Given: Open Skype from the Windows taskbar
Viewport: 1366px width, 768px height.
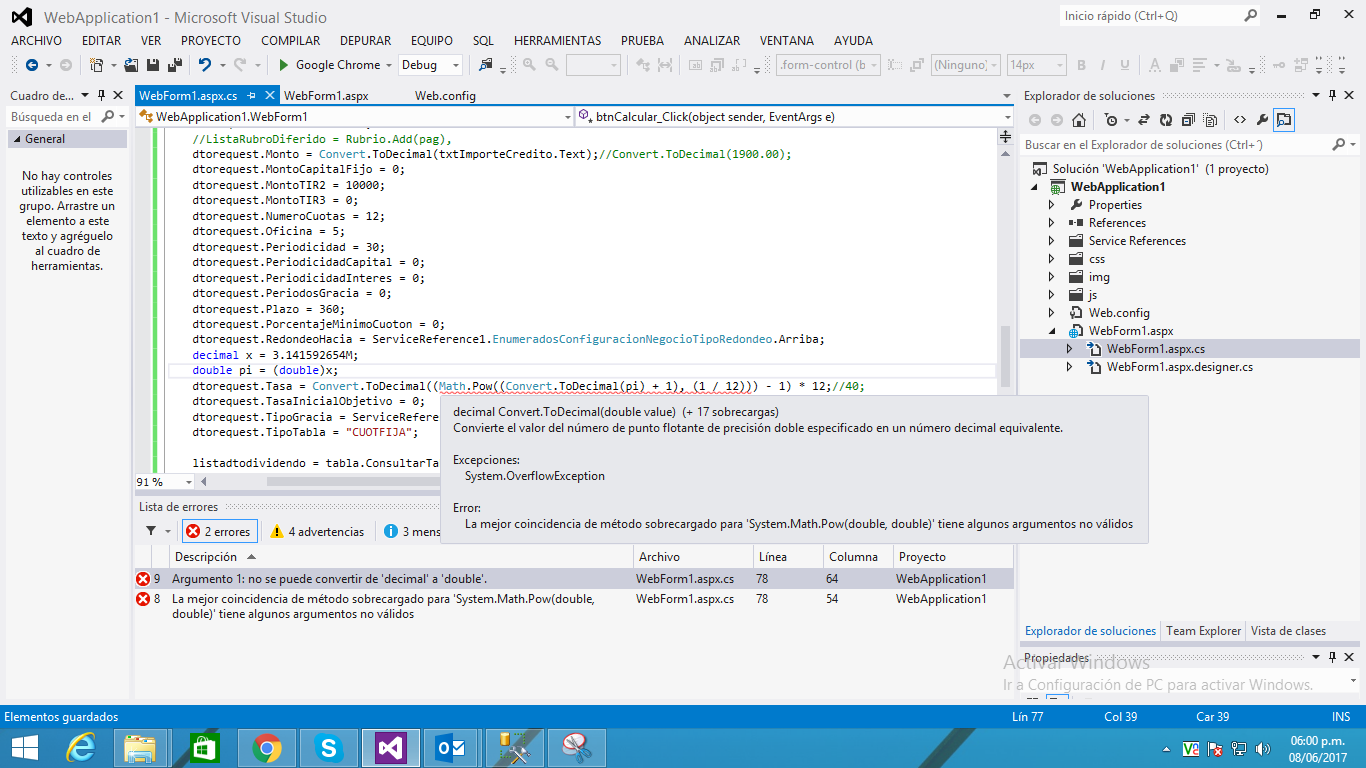Looking at the screenshot, I should tap(328, 747).
